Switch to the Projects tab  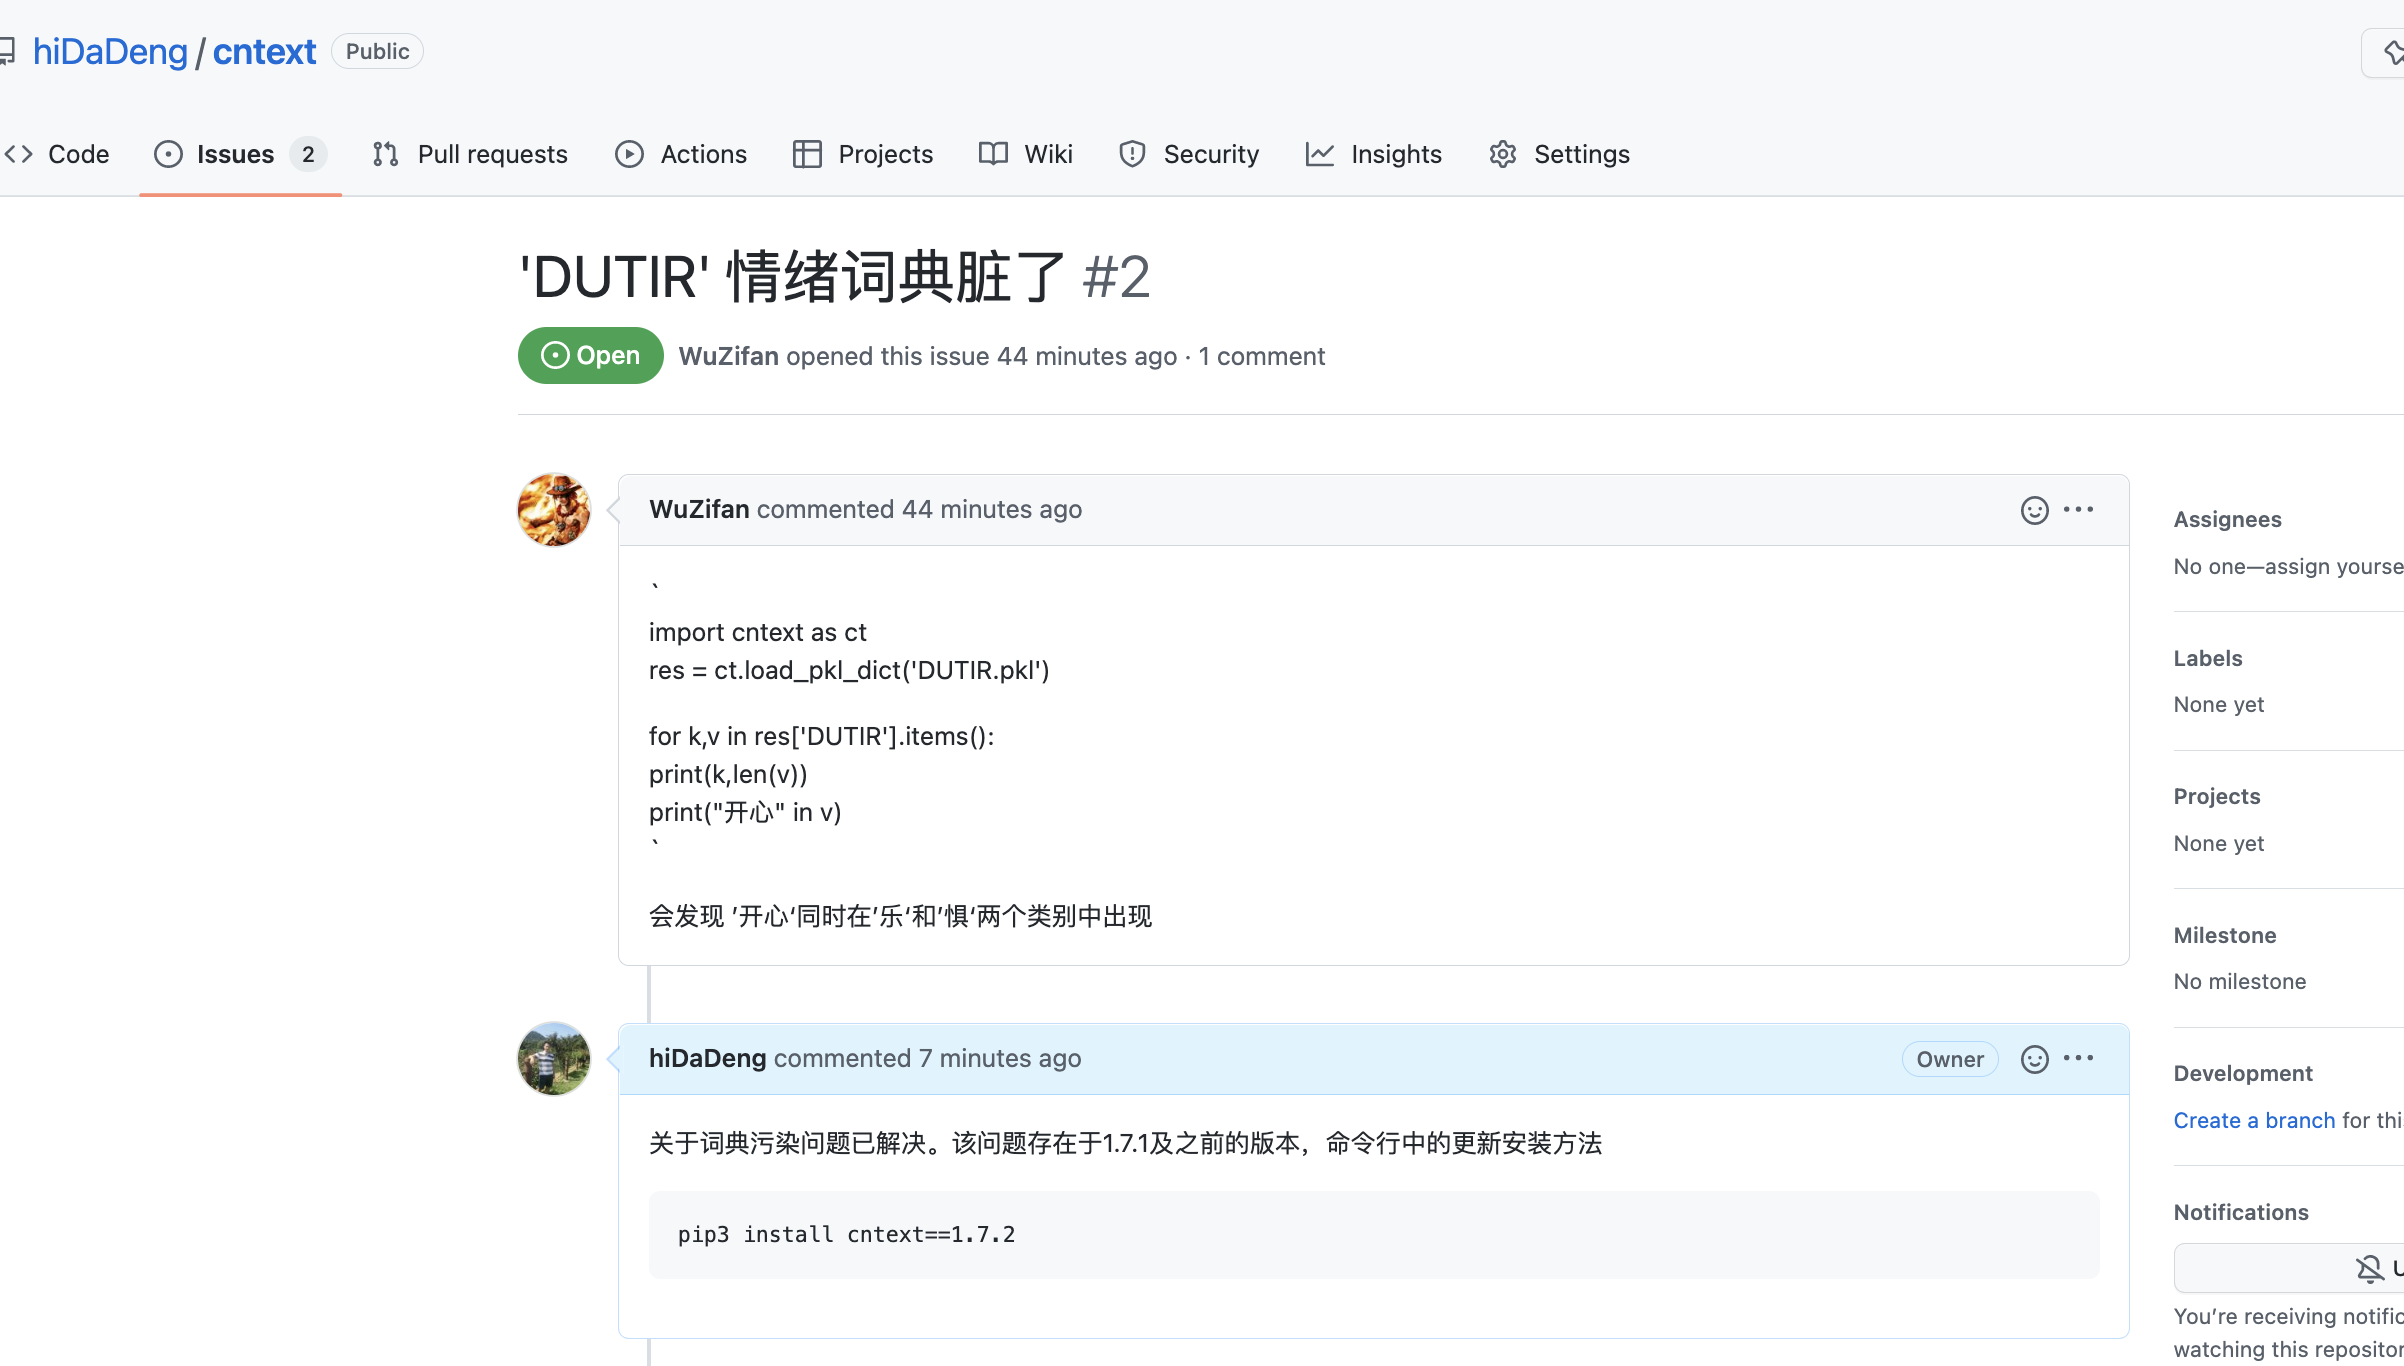(861, 154)
